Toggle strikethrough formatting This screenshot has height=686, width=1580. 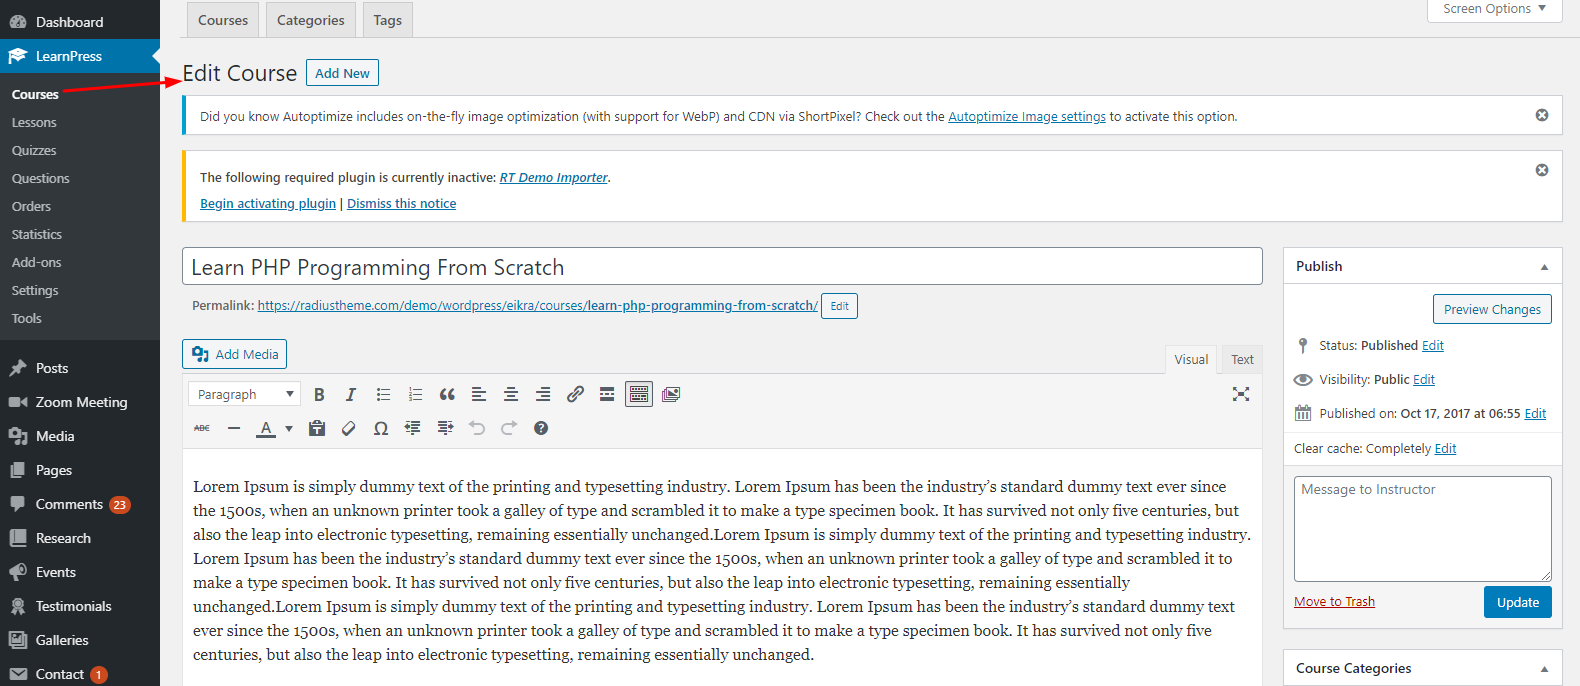[202, 428]
